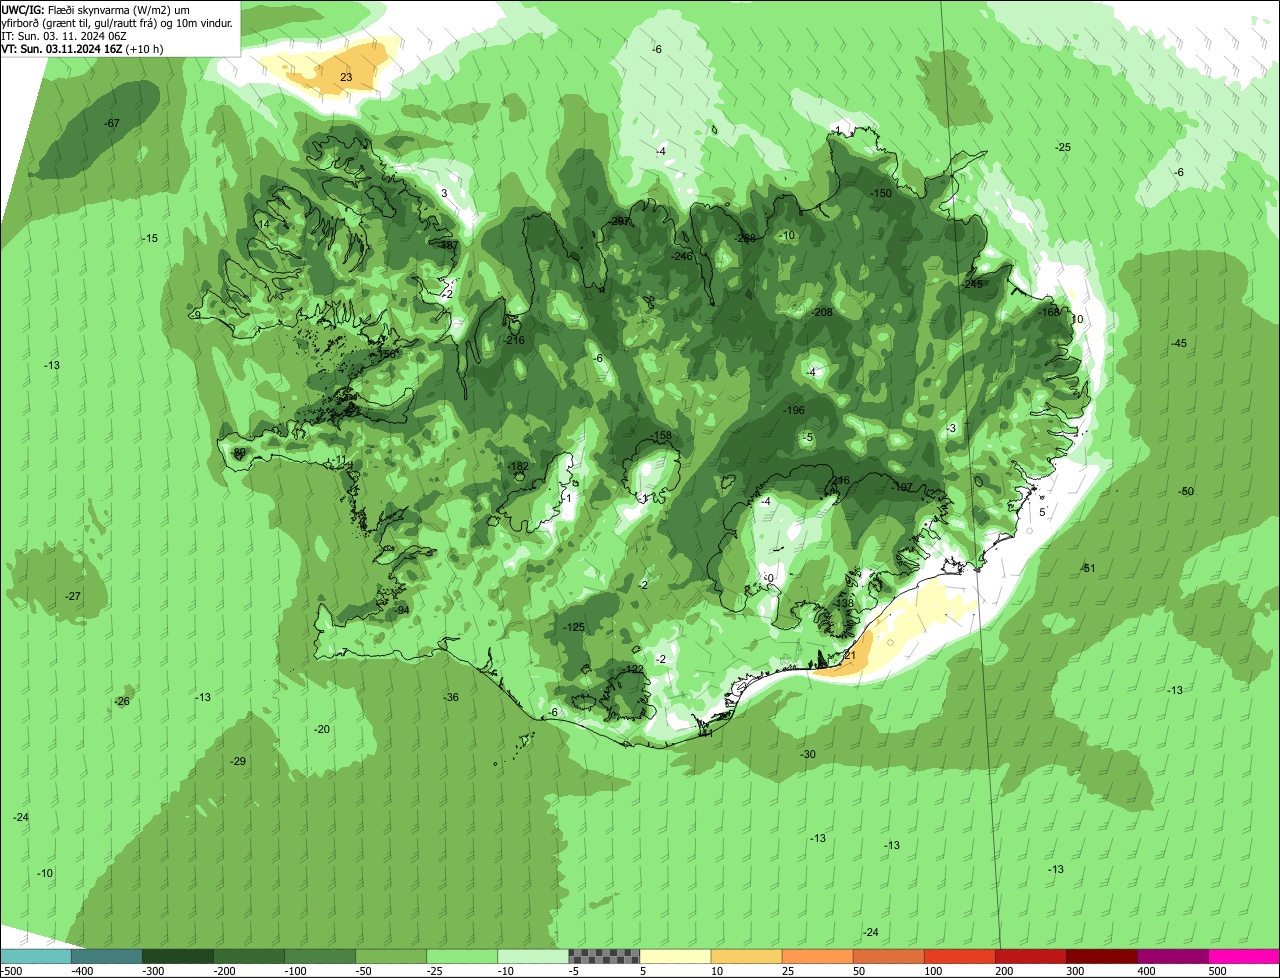Click the dark teal -400 to -300 legend swatch
Viewport: 1280px width, 978px height.
(107, 956)
